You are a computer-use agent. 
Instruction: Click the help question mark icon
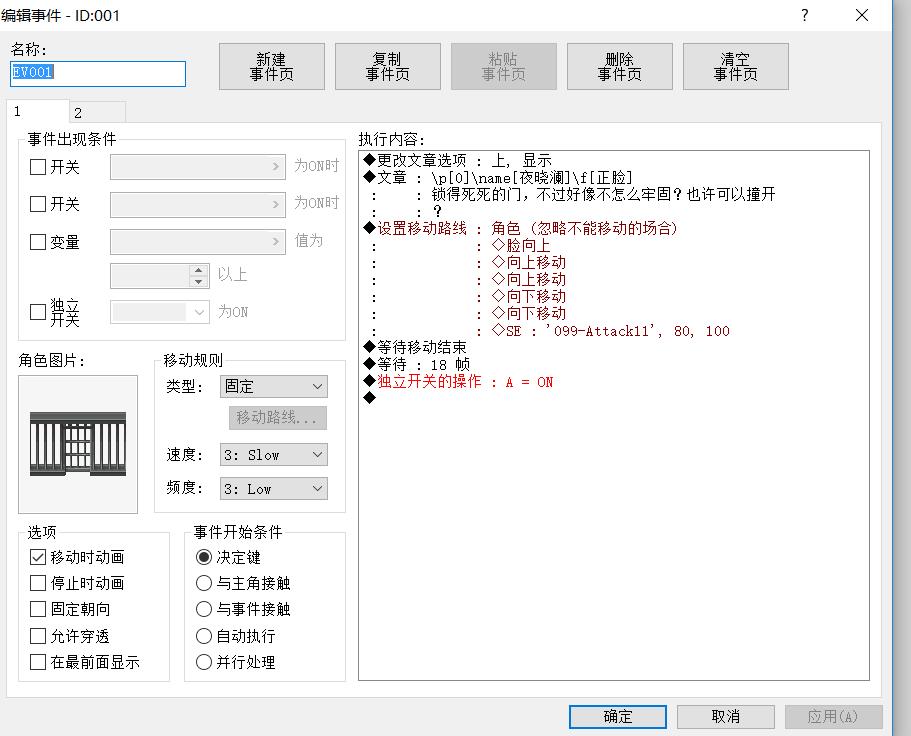point(805,15)
